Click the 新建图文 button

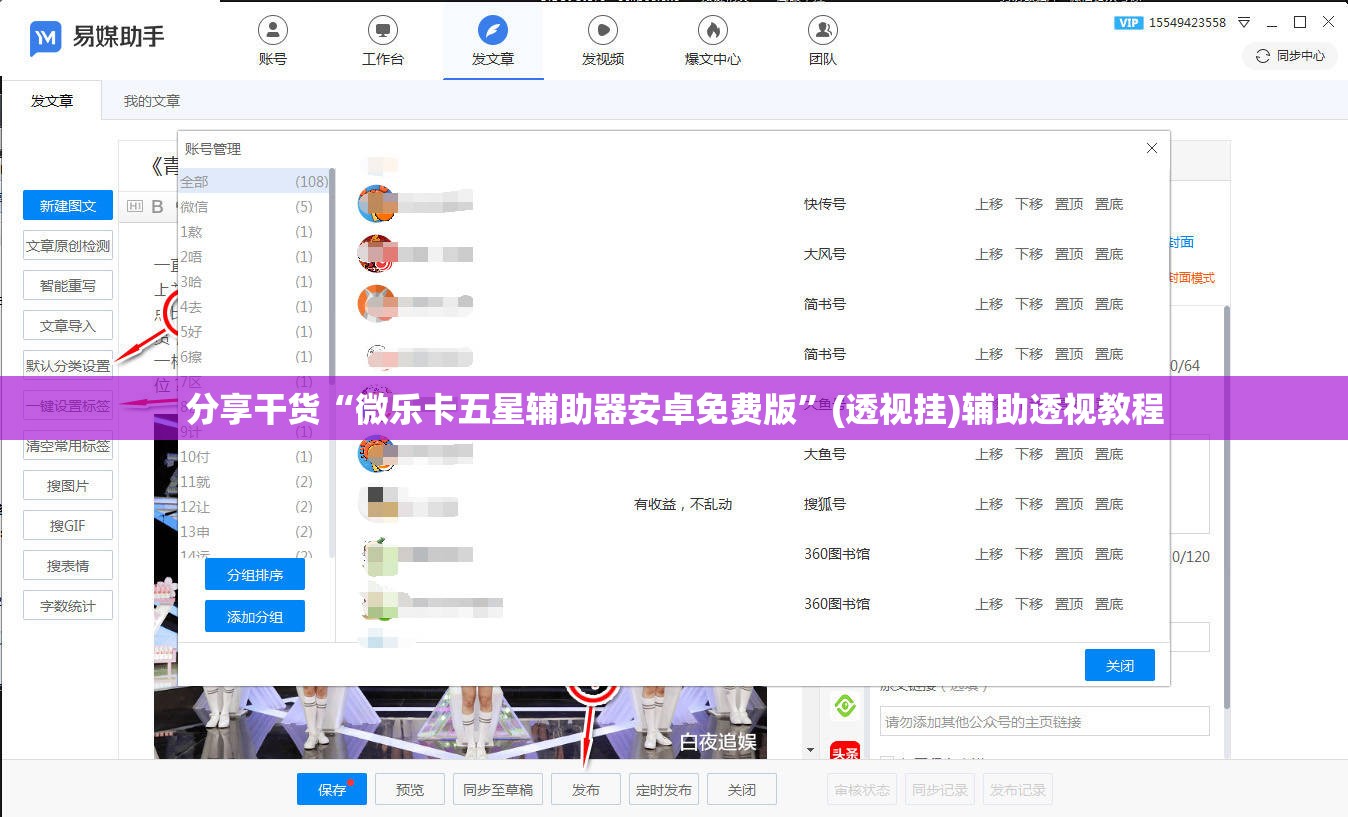pyautogui.click(x=68, y=206)
